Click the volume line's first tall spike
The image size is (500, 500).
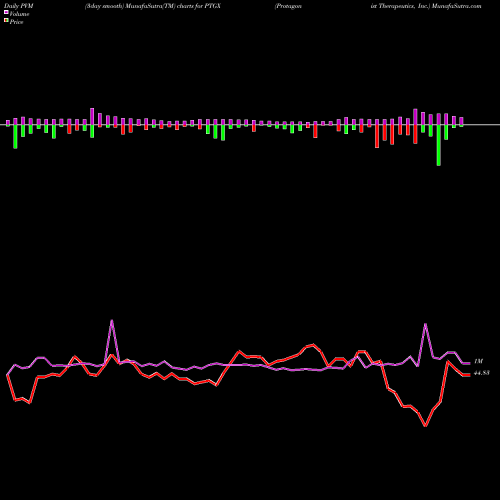[112, 321]
